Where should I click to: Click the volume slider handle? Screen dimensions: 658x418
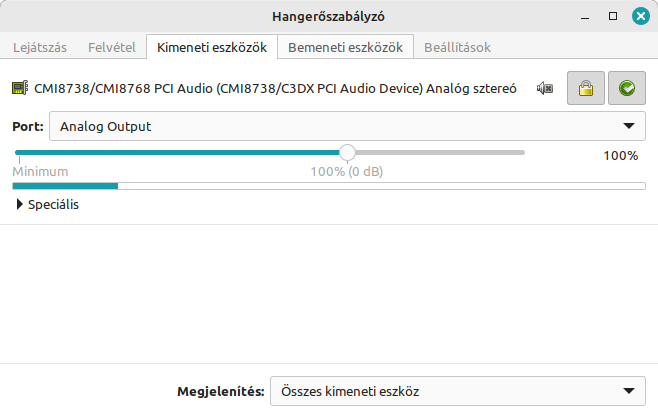[347, 153]
